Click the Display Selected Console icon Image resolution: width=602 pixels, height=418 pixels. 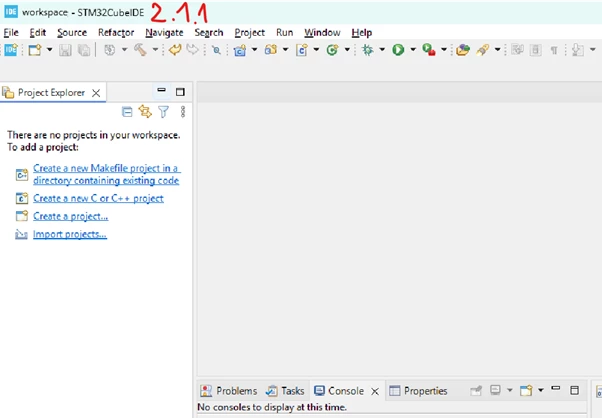point(495,390)
